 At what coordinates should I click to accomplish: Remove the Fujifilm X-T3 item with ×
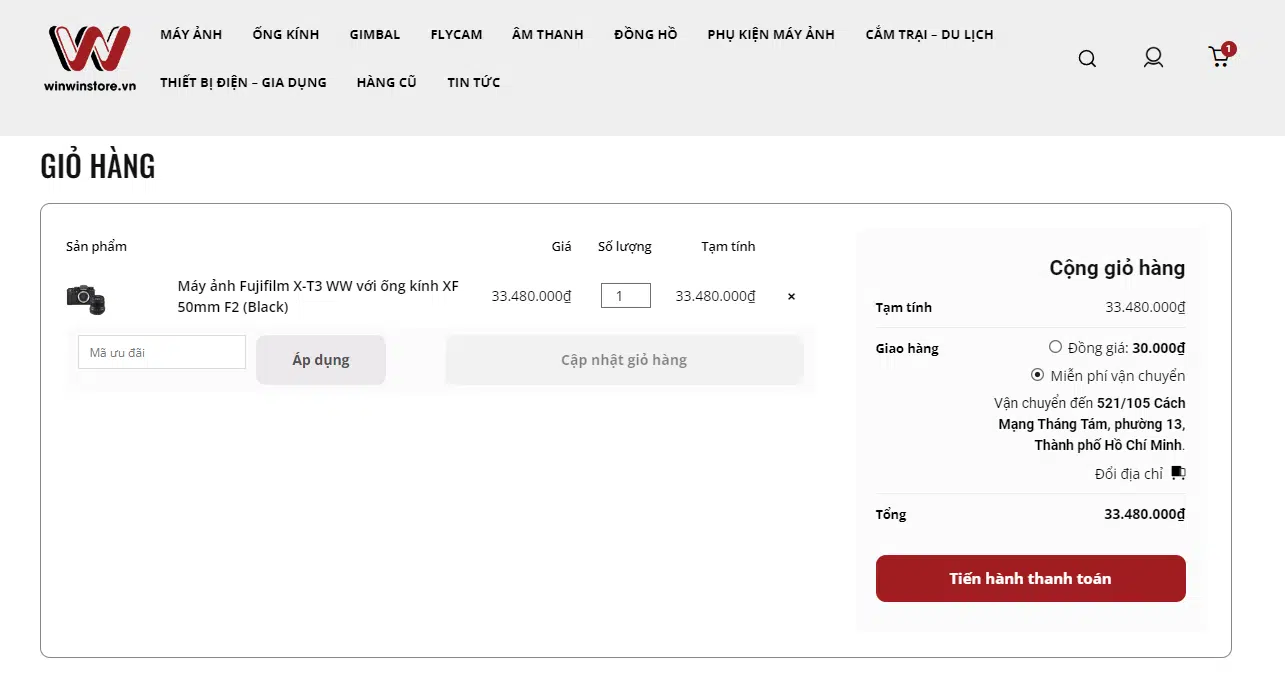coord(791,296)
